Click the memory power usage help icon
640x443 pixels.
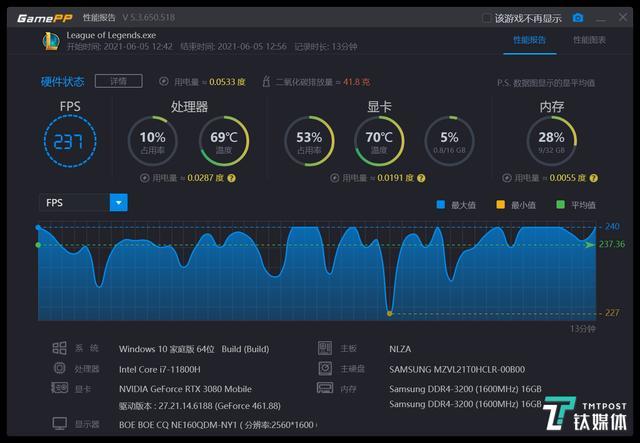594,177
